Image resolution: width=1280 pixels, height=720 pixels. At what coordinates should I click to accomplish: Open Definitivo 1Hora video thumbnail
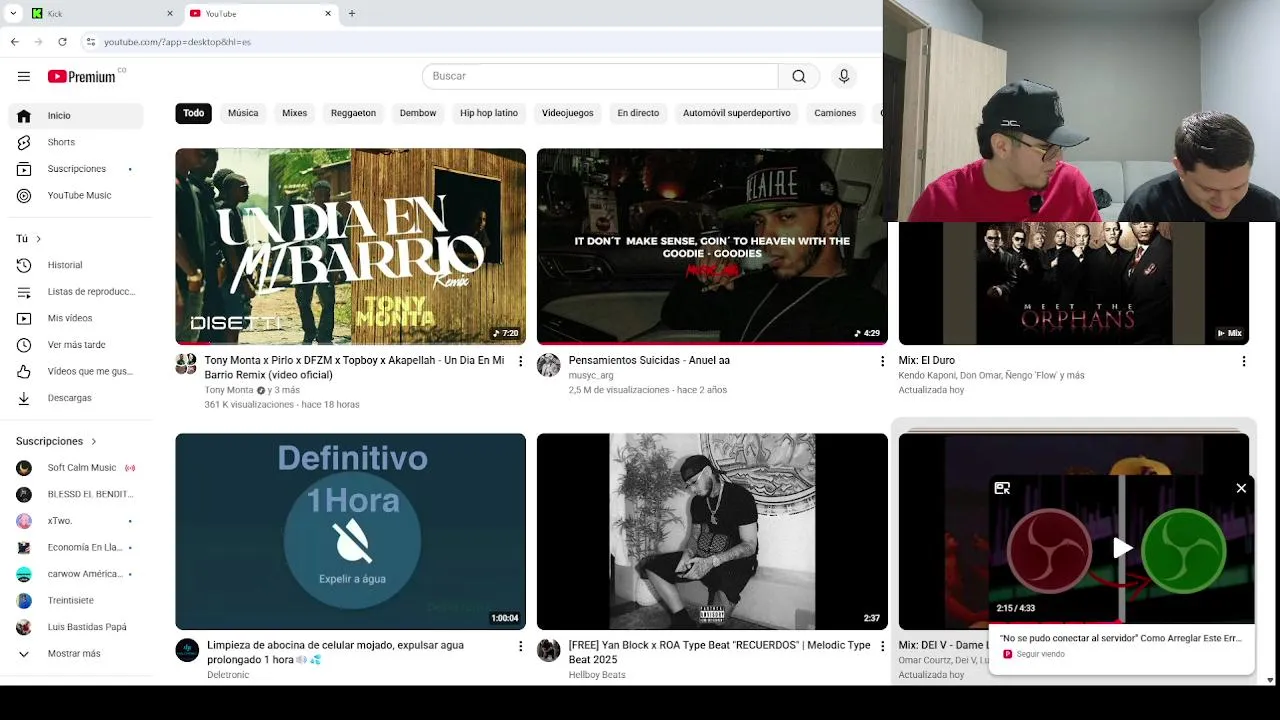coord(351,531)
